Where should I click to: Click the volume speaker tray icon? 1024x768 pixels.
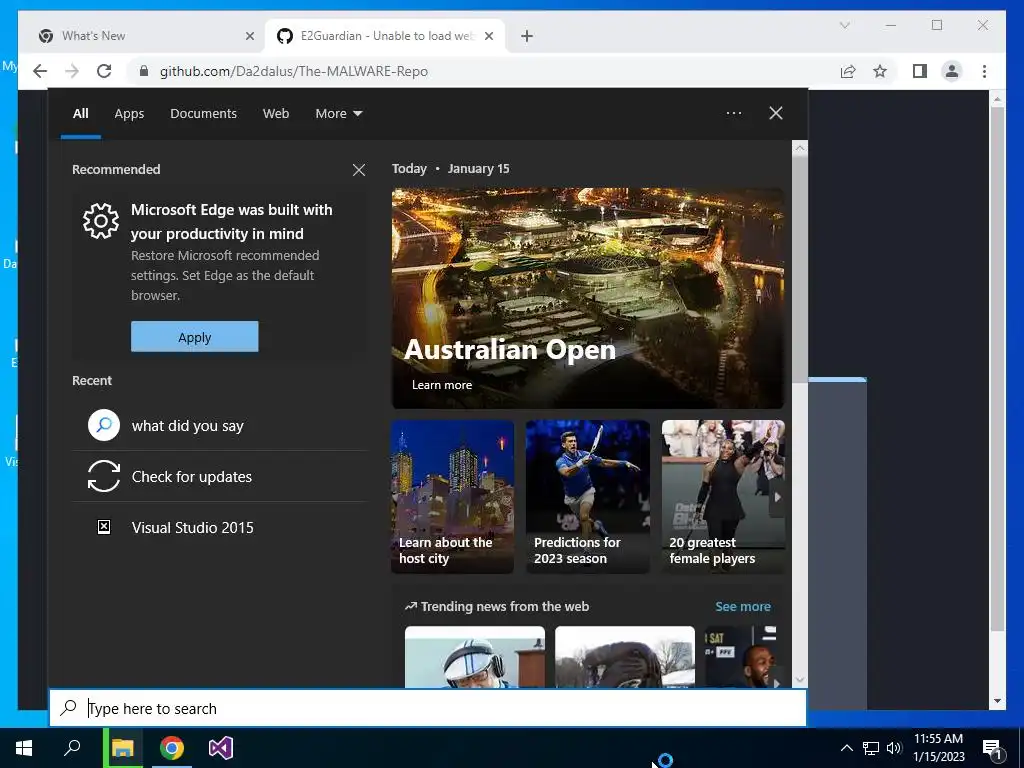(894, 748)
